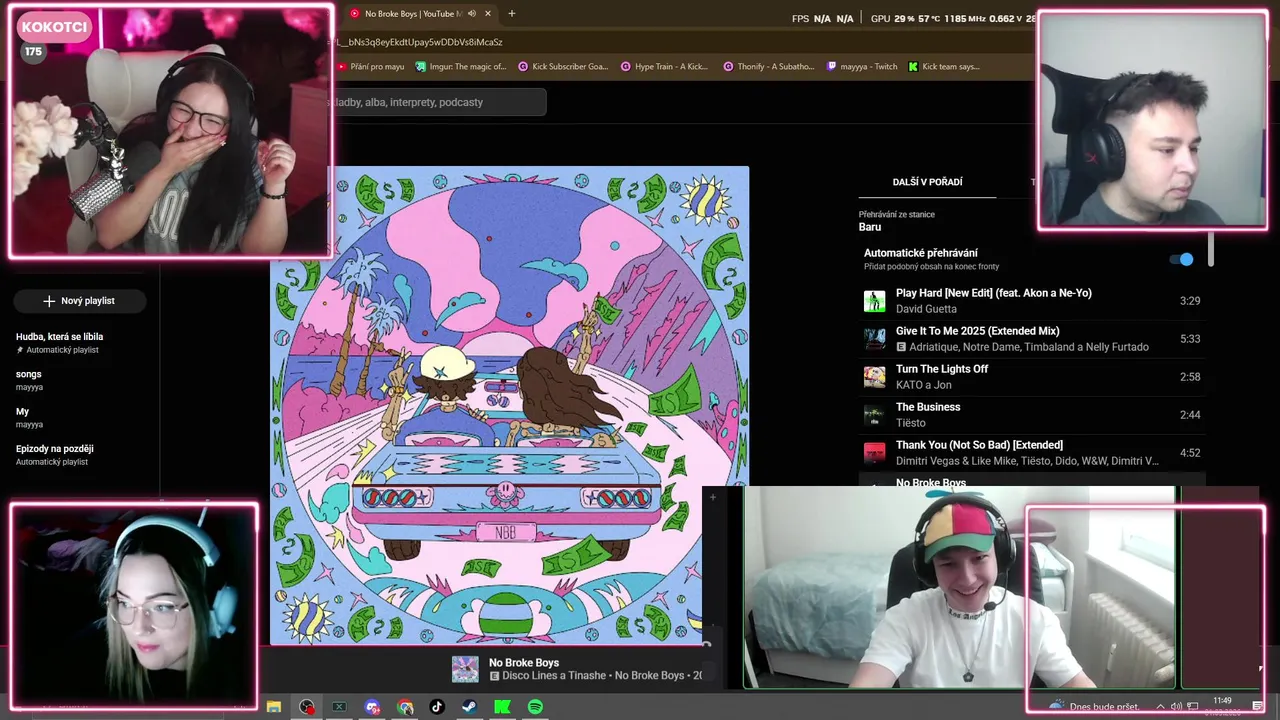1280x720 pixels.
Task: Click the 2:58 duration of Turn The Lights Off
Action: pyautogui.click(x=1189, y=377)
